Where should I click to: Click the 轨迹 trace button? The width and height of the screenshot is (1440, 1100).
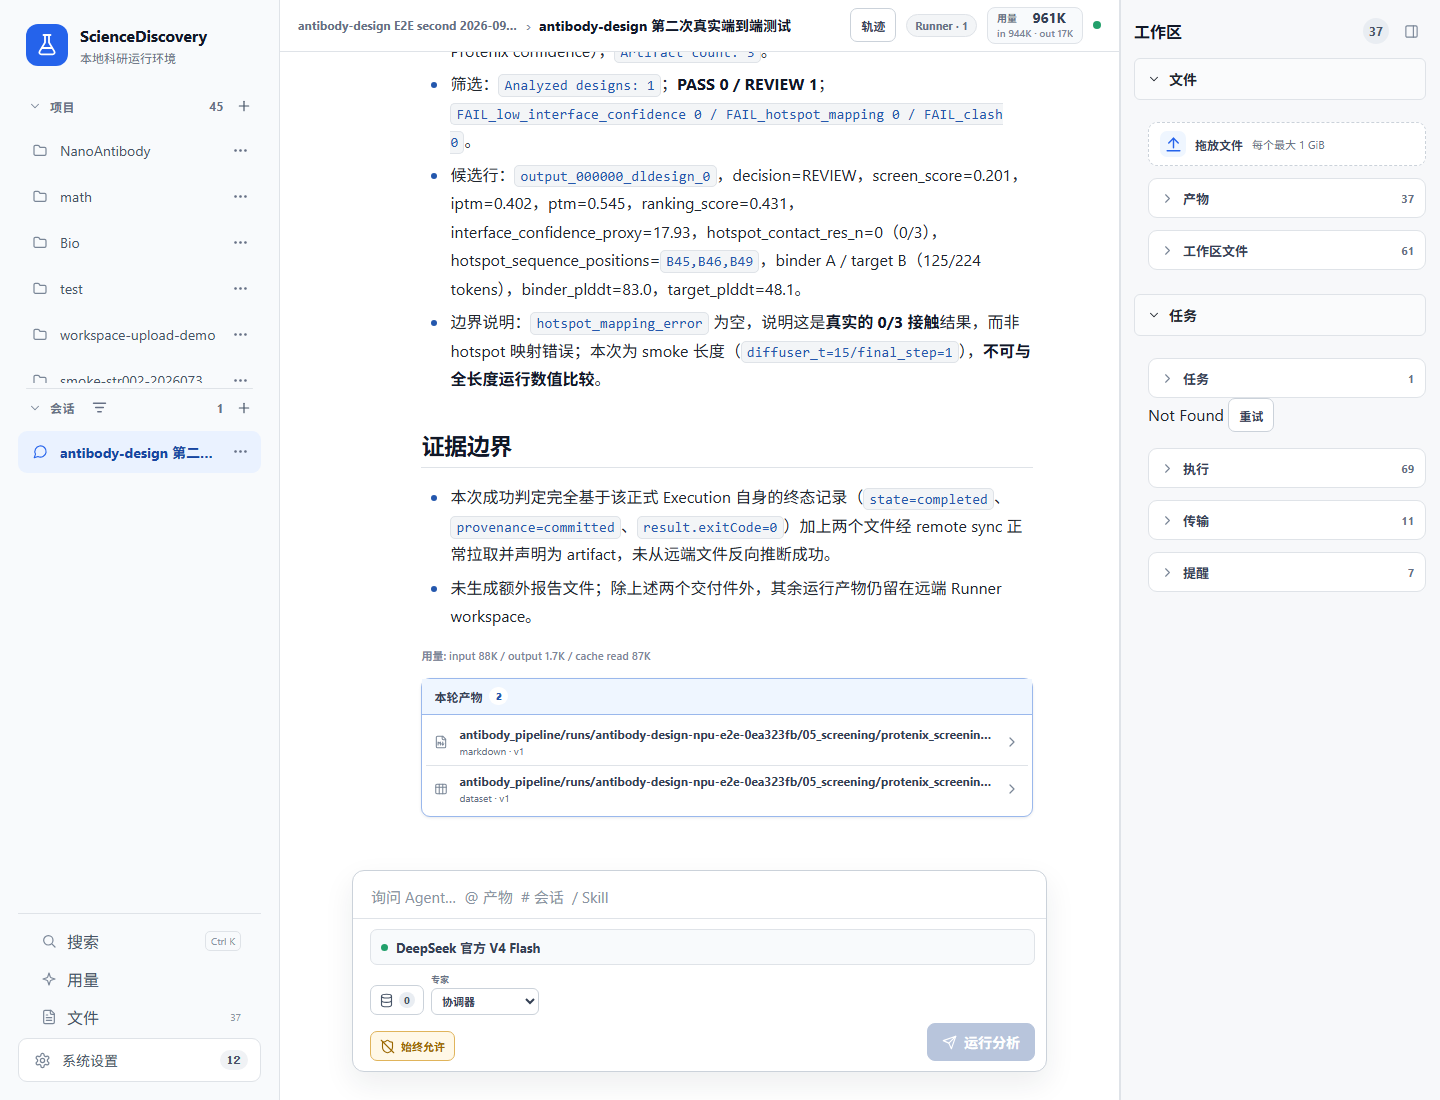(x=873, y=26)
